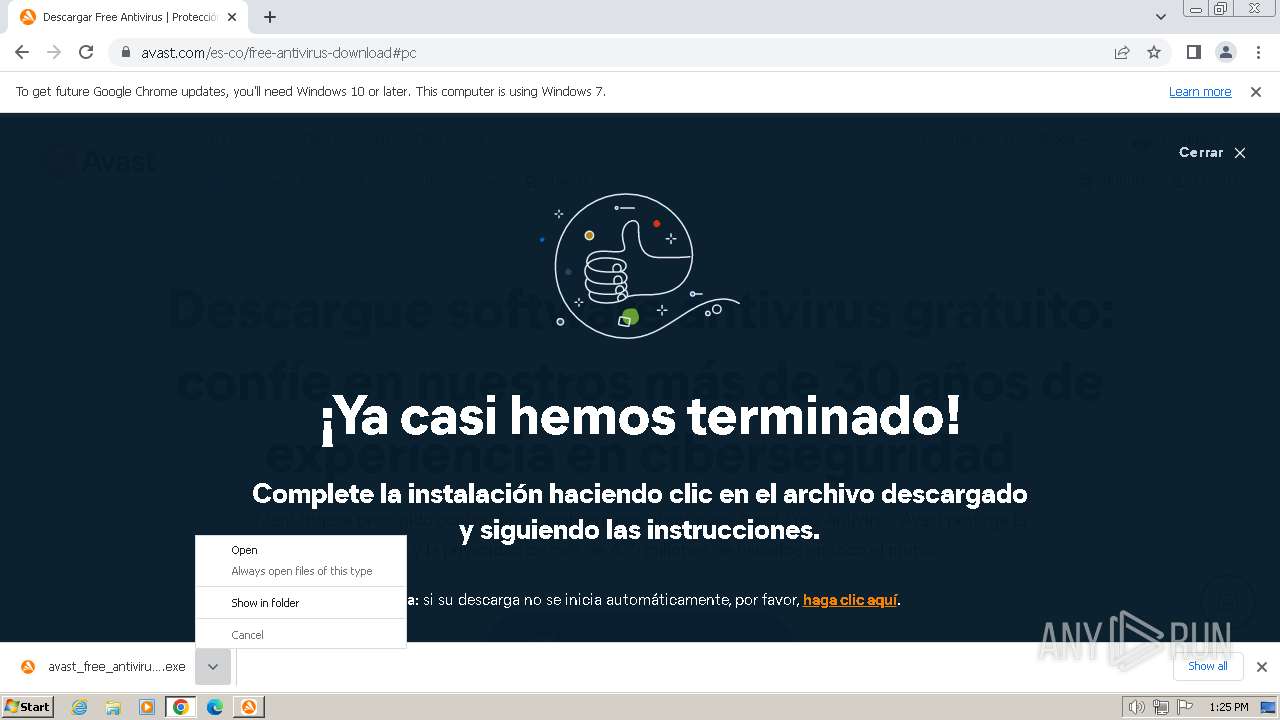Select Cancel in the download menu

301,635
